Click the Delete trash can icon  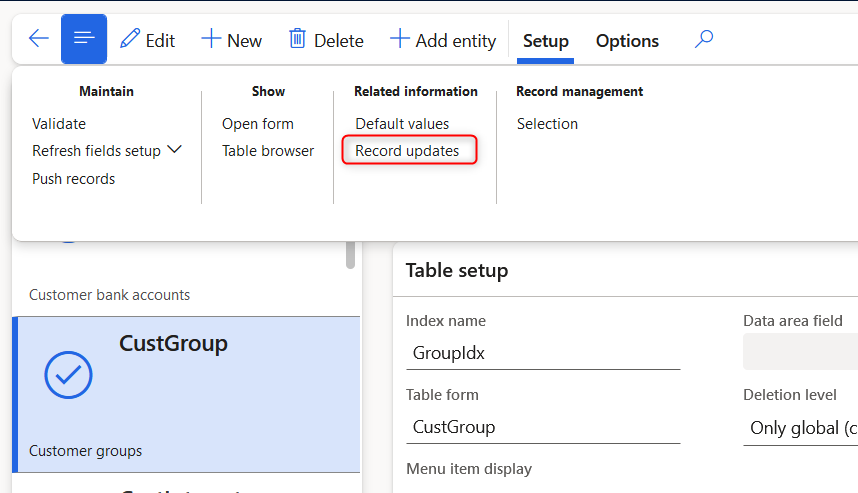click(298, 39)
